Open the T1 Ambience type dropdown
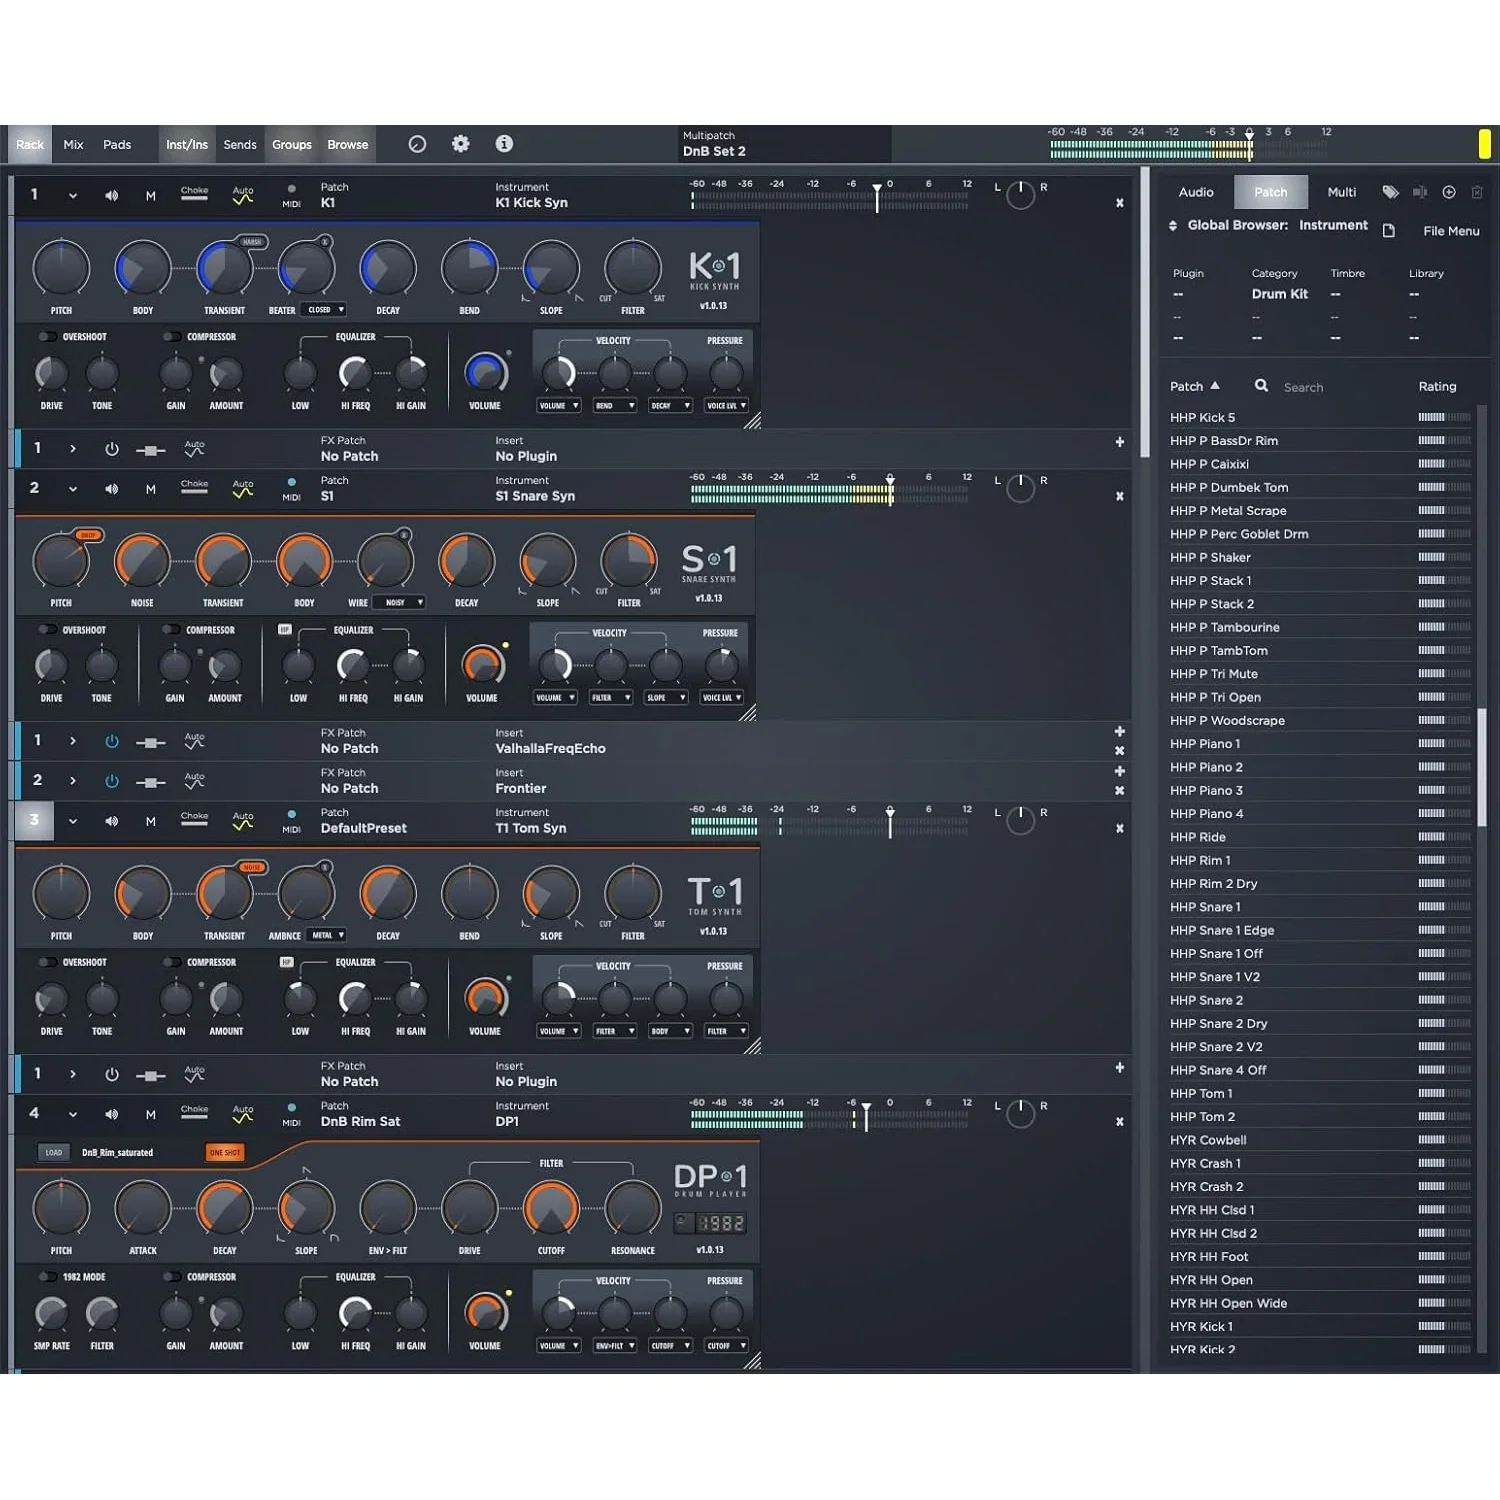This screenshot has height=1500, width=1500. [x=327, y=936]
